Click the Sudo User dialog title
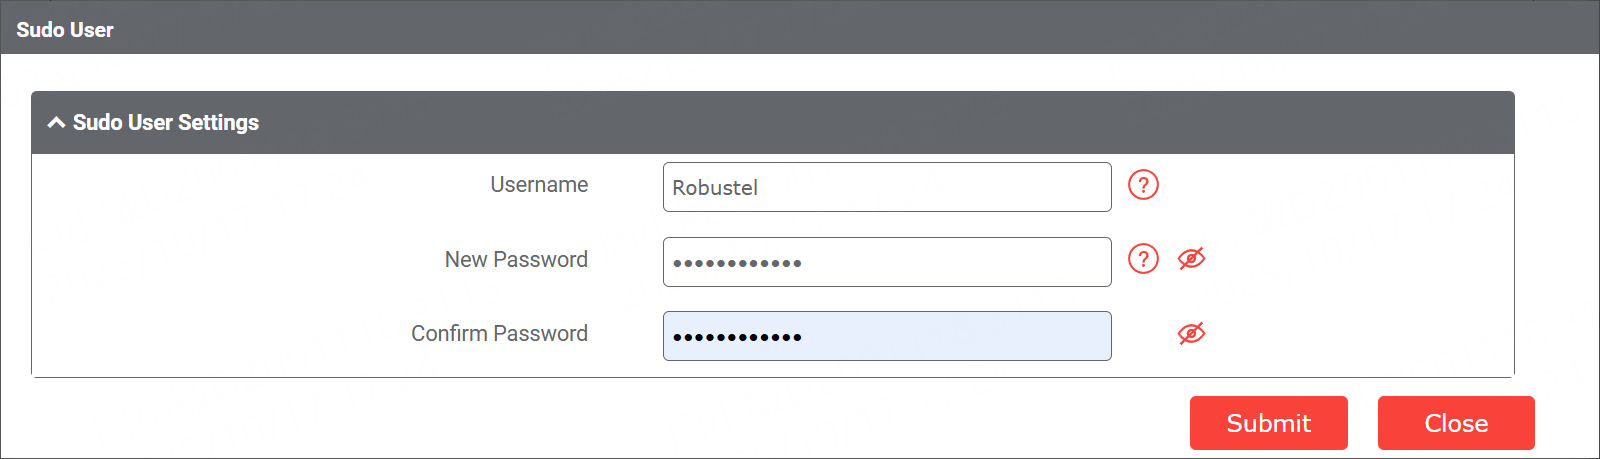 [x=65, y=30]
